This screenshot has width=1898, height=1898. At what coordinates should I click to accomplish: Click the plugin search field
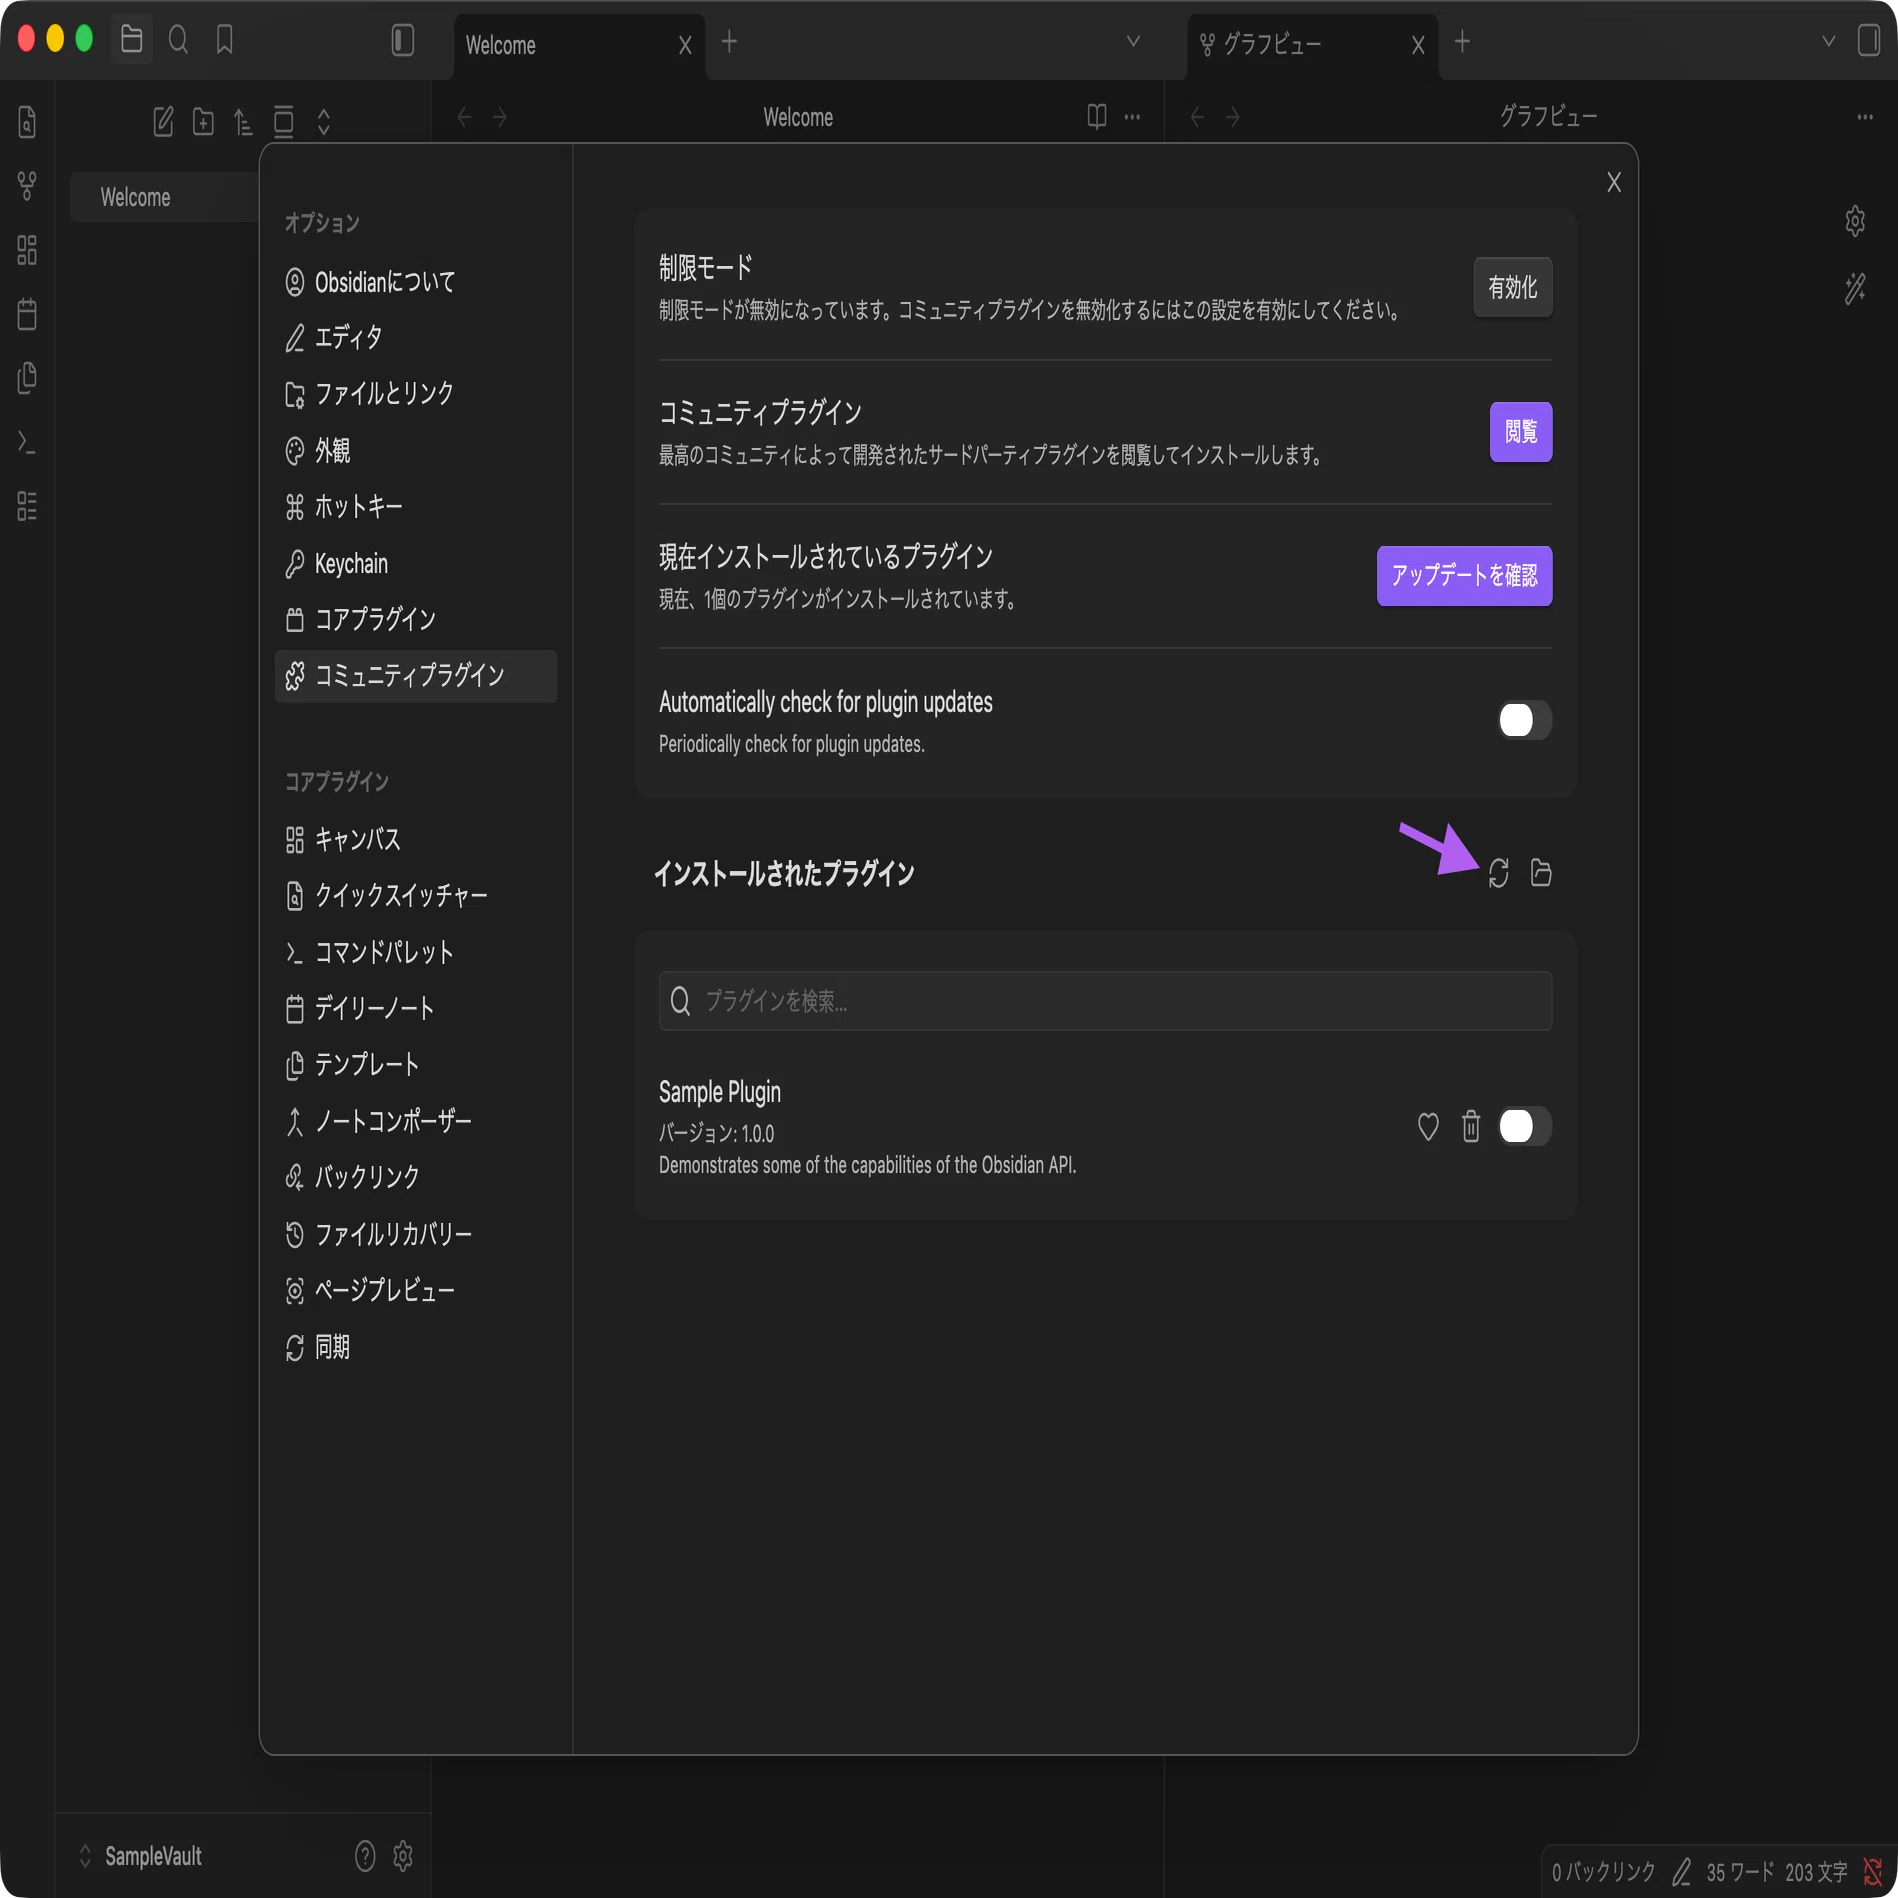click(x=1105, y=1001)
